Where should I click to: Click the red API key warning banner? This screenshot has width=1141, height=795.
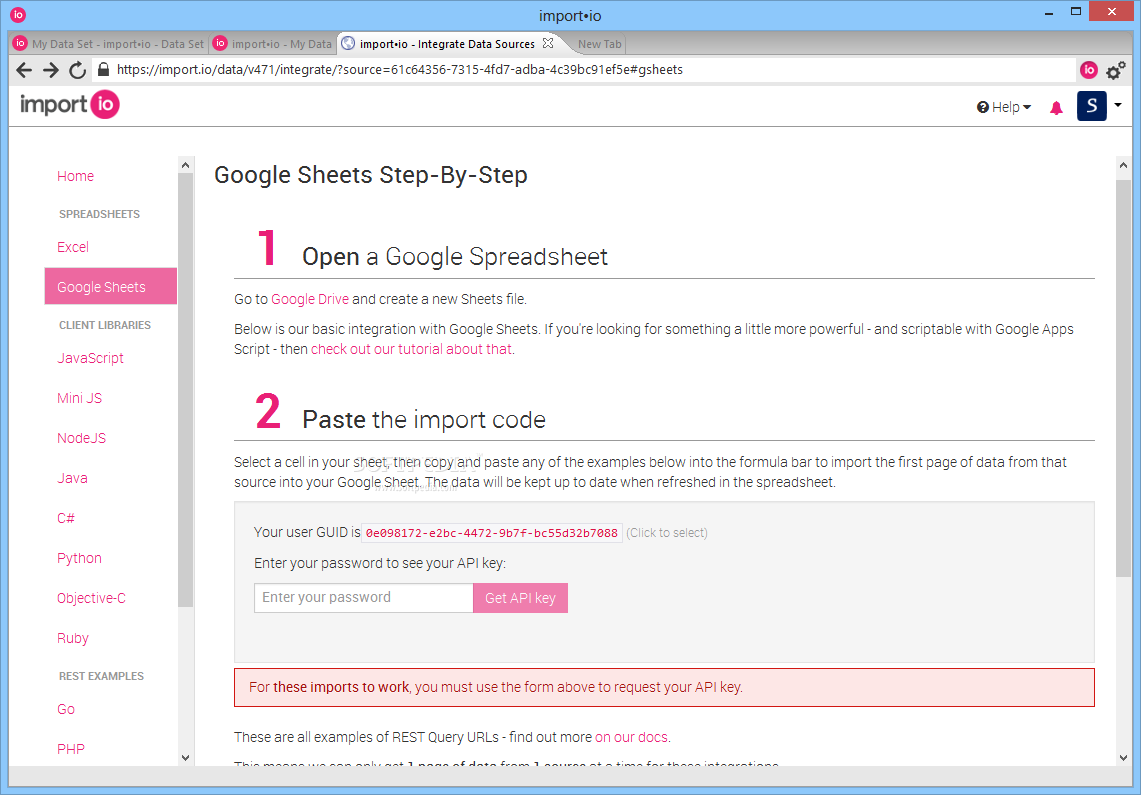(664, 687)
